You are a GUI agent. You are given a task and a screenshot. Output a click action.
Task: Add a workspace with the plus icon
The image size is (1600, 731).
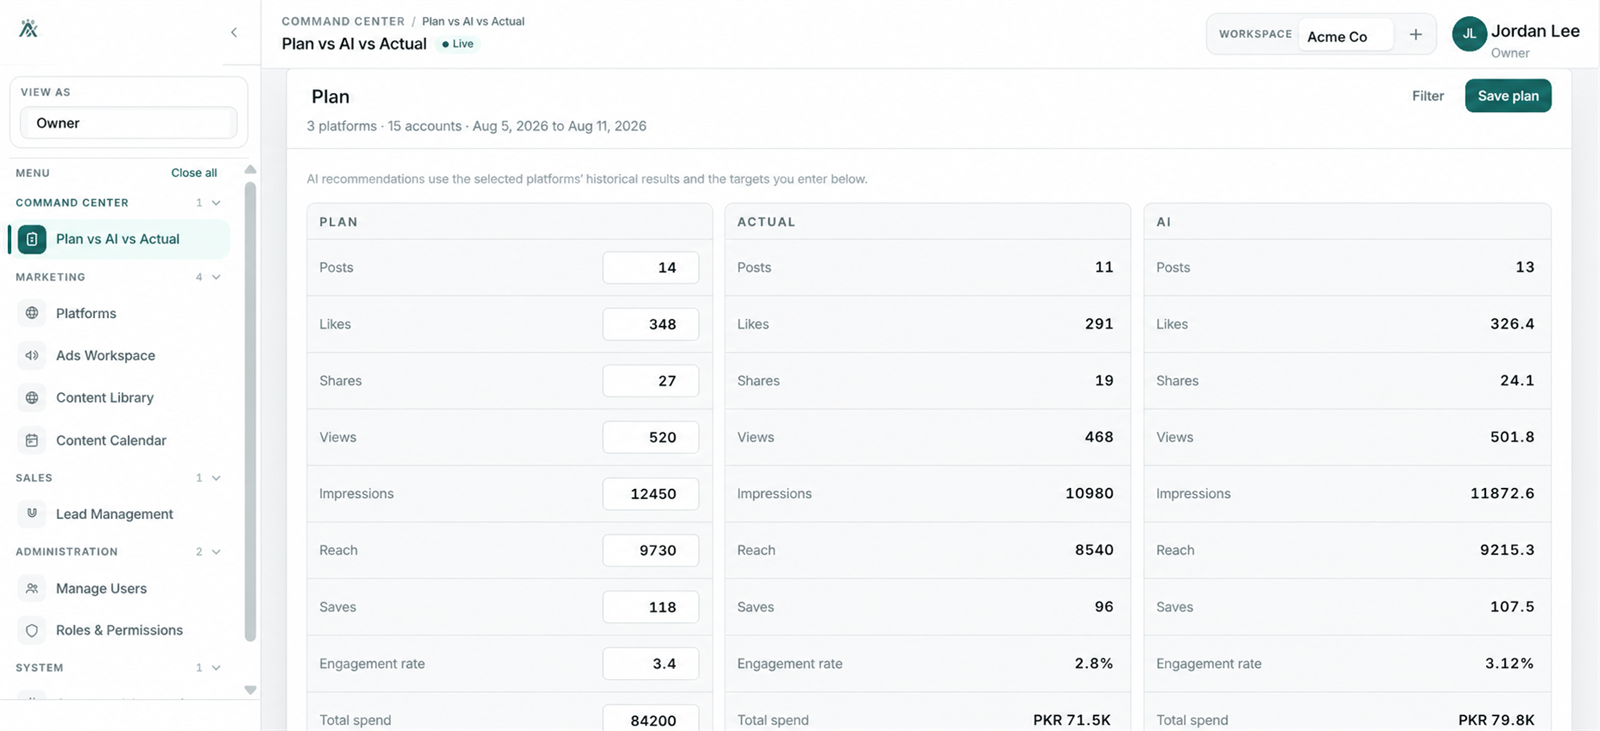(1416, 34)
